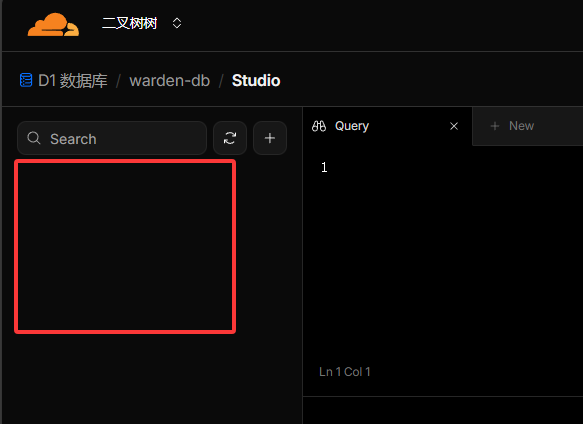The image size is (583, 424).
Task: Refresh the table list
Action: pyautogui.click(x=230, y=138)
